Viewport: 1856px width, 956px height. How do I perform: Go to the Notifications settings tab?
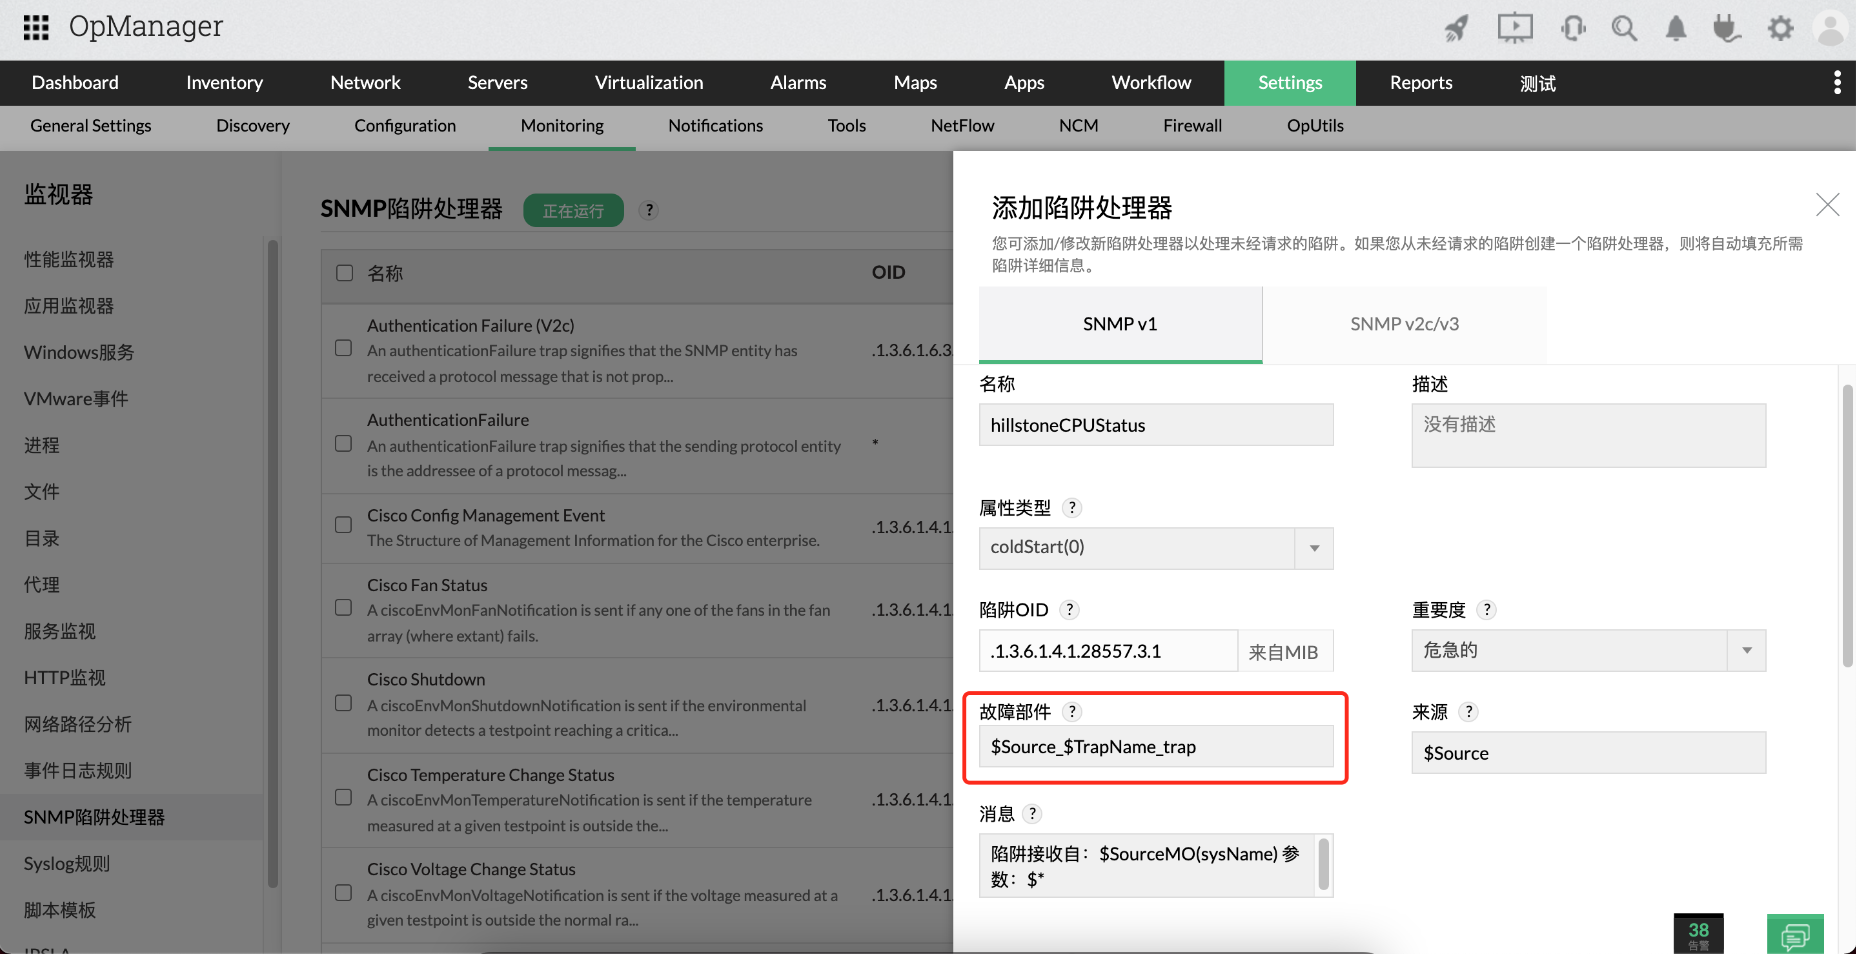pos(716,126)
